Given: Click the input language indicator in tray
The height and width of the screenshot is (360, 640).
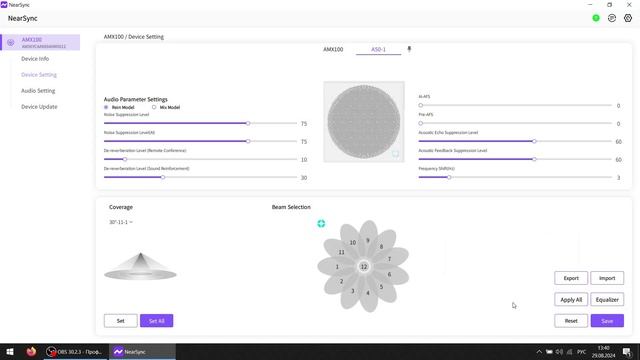Looking at the screenshot, I should pos(582,352).
